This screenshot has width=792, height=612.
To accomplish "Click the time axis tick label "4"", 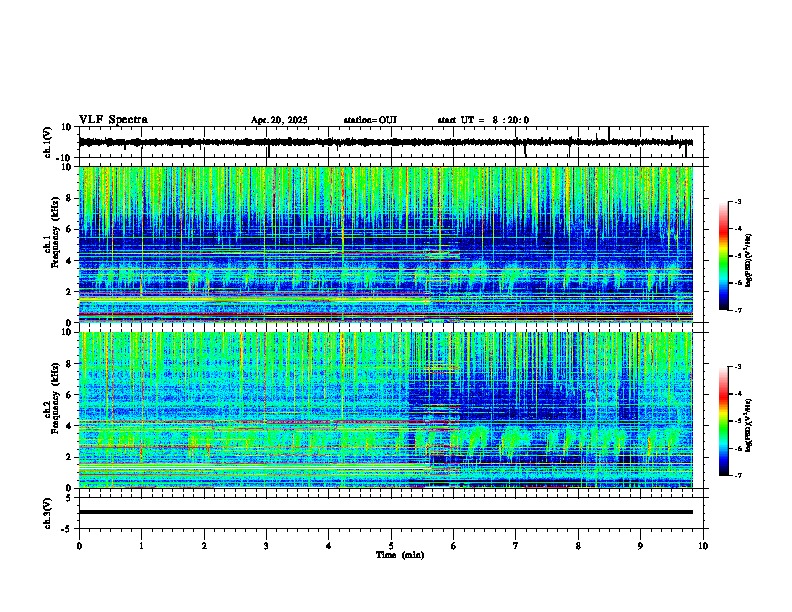I will tap(329, 546).
